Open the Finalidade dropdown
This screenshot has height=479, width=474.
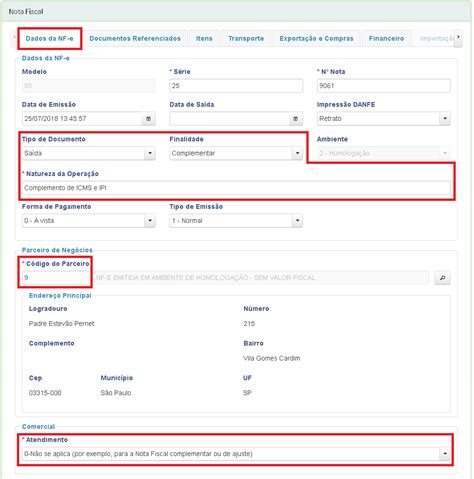[x=297, y=153]
